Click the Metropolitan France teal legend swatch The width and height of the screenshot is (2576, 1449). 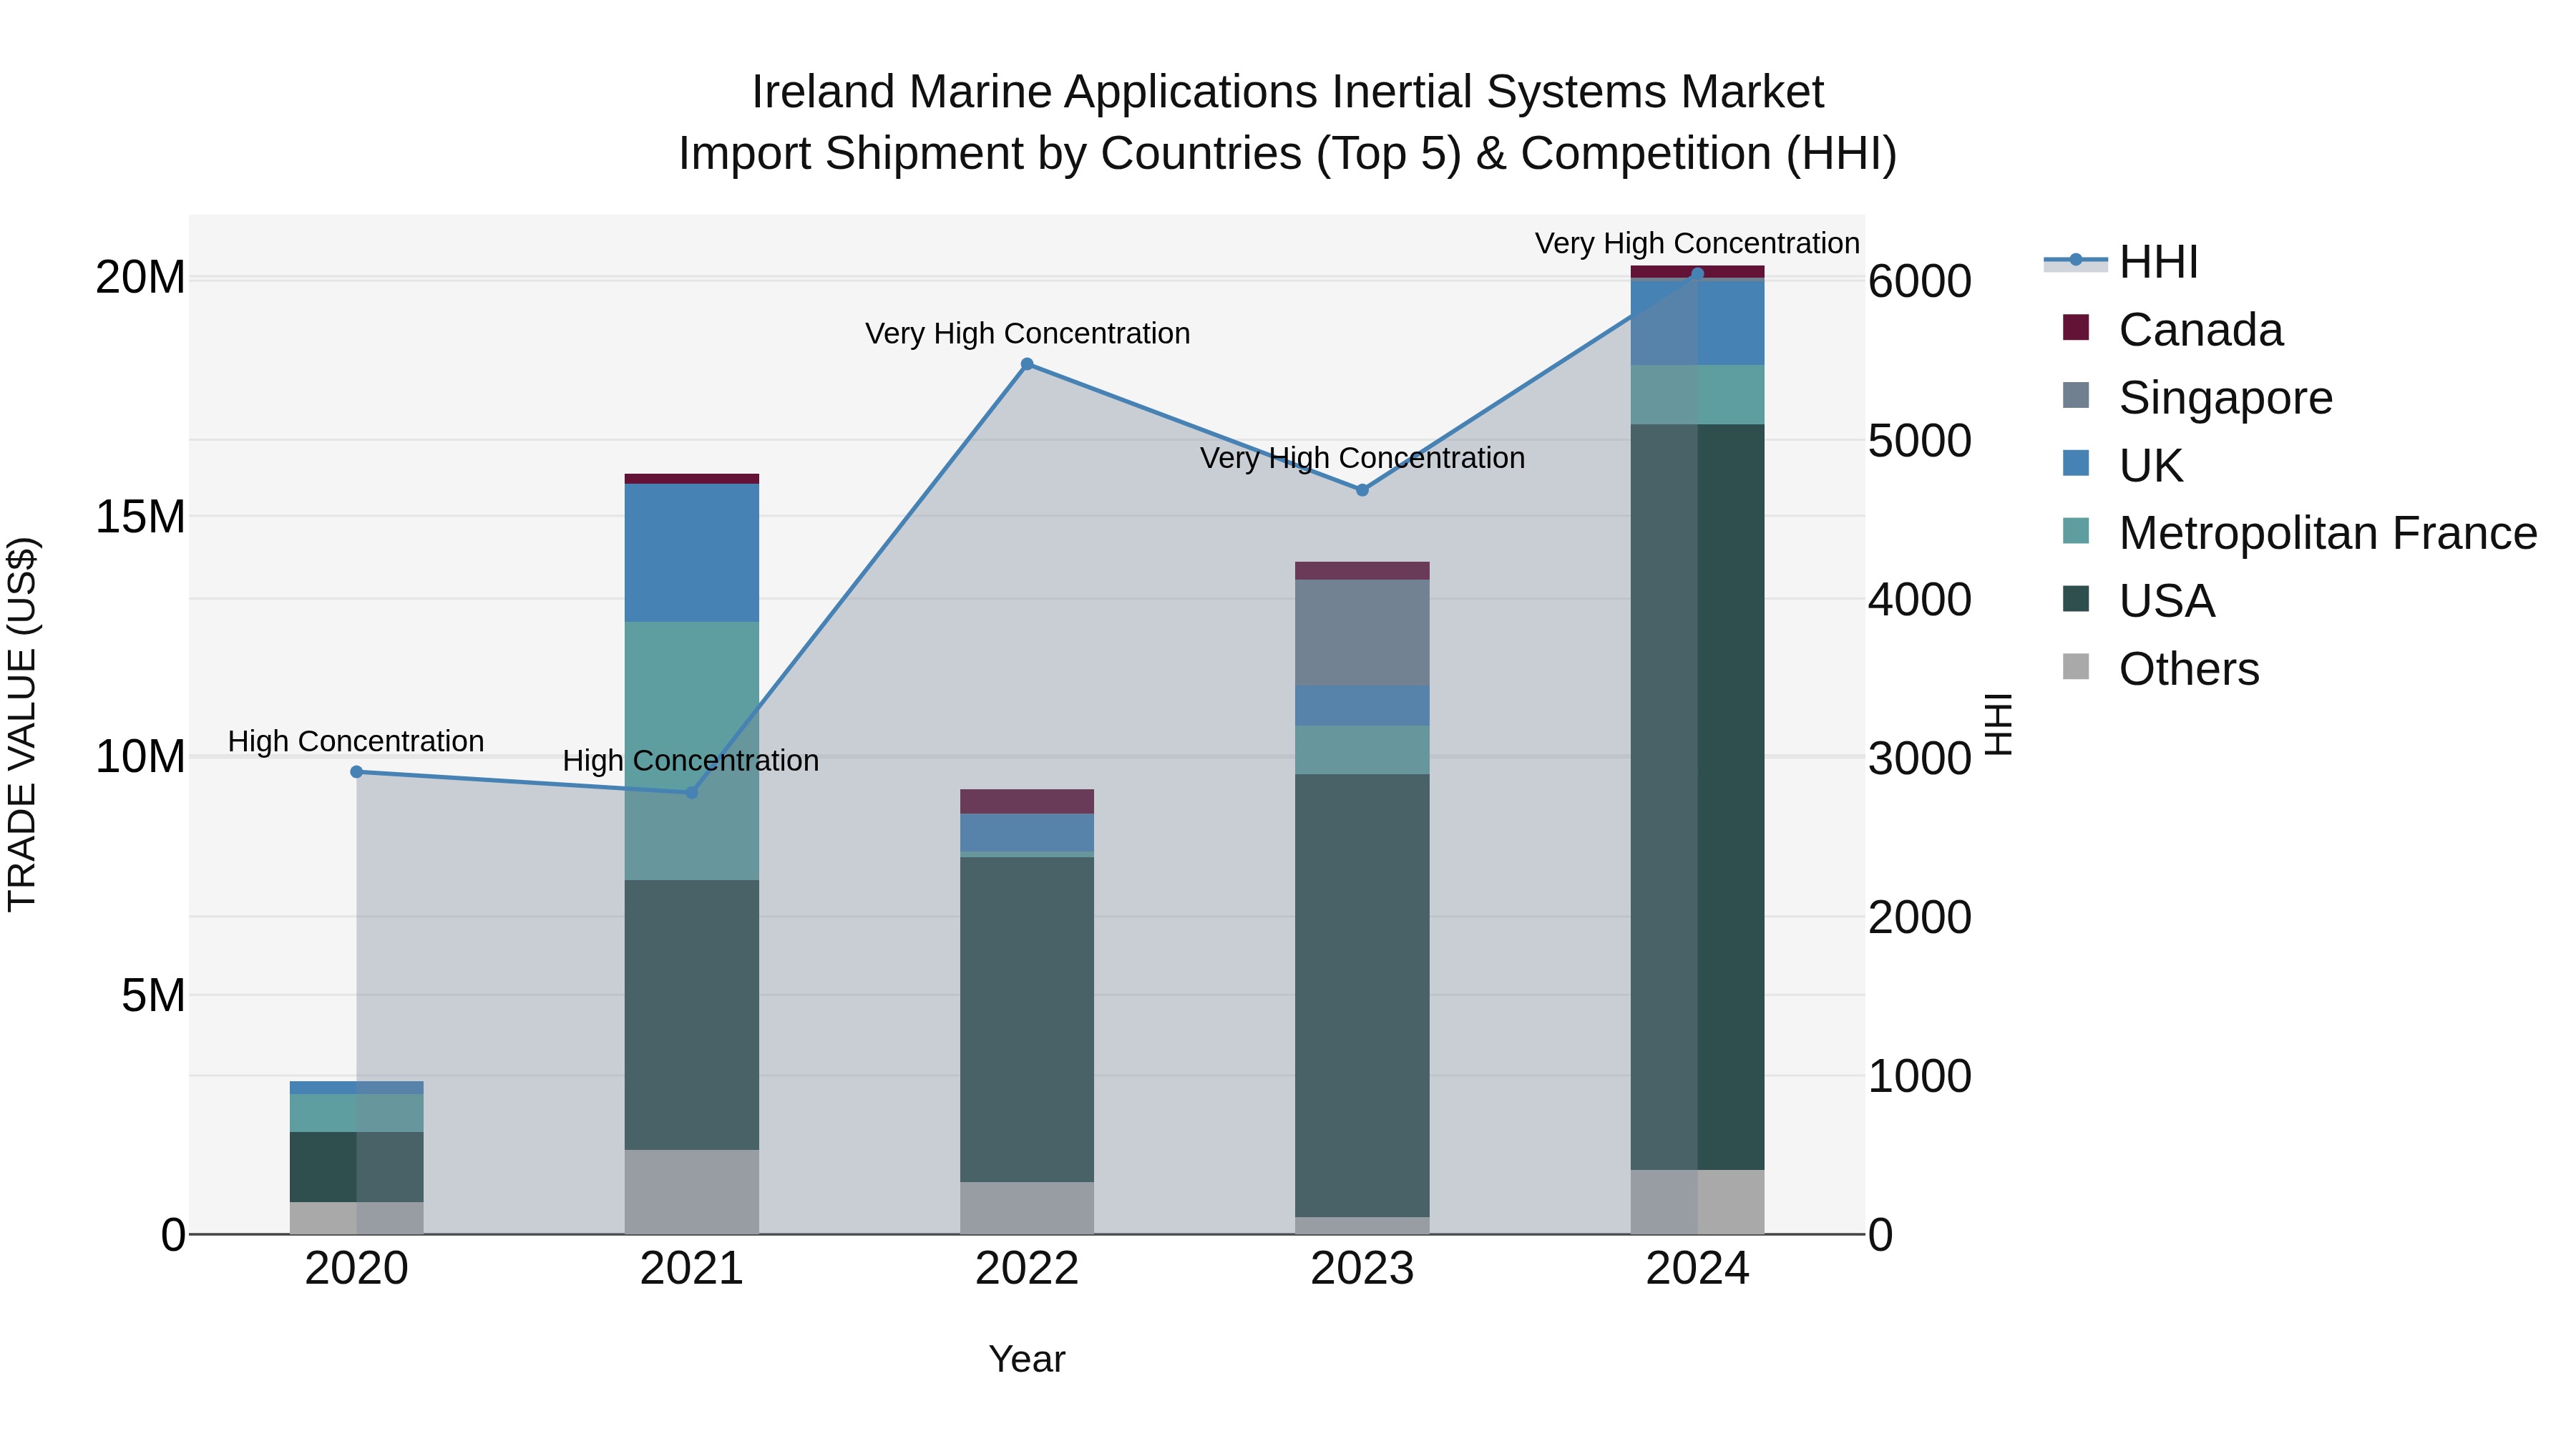click(x=2076, y=531)
